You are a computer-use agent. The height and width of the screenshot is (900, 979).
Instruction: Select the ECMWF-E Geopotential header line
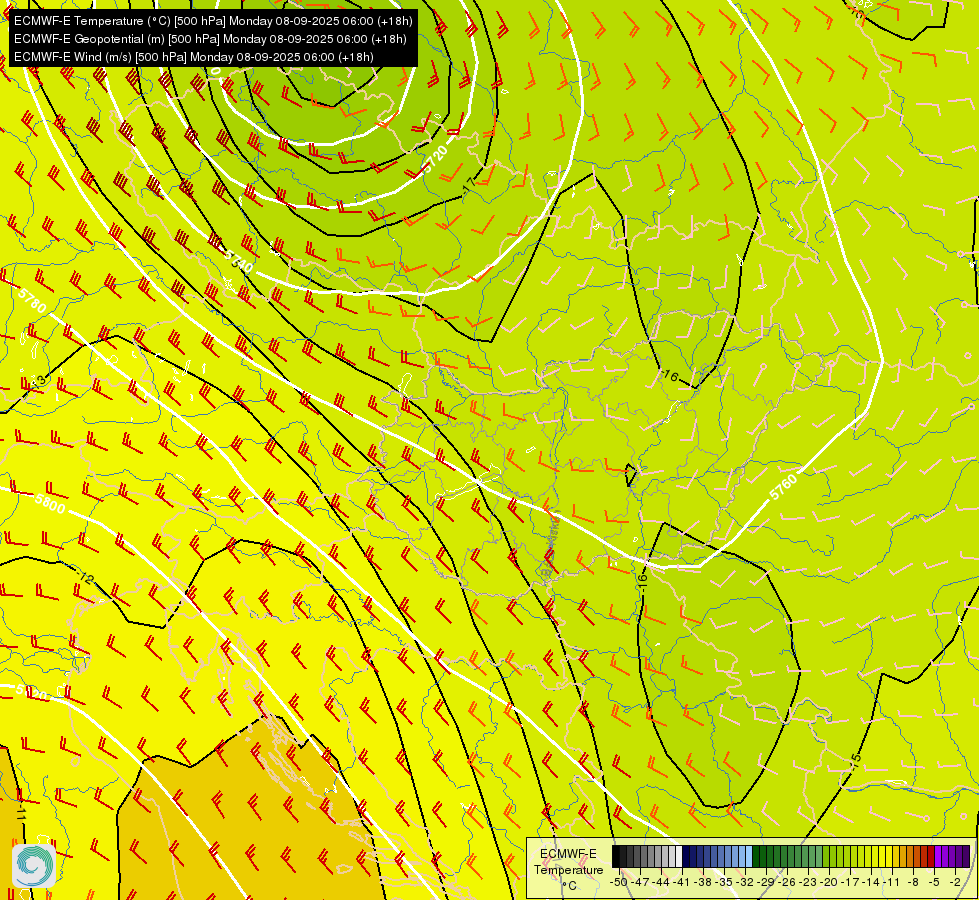point(210,39)
